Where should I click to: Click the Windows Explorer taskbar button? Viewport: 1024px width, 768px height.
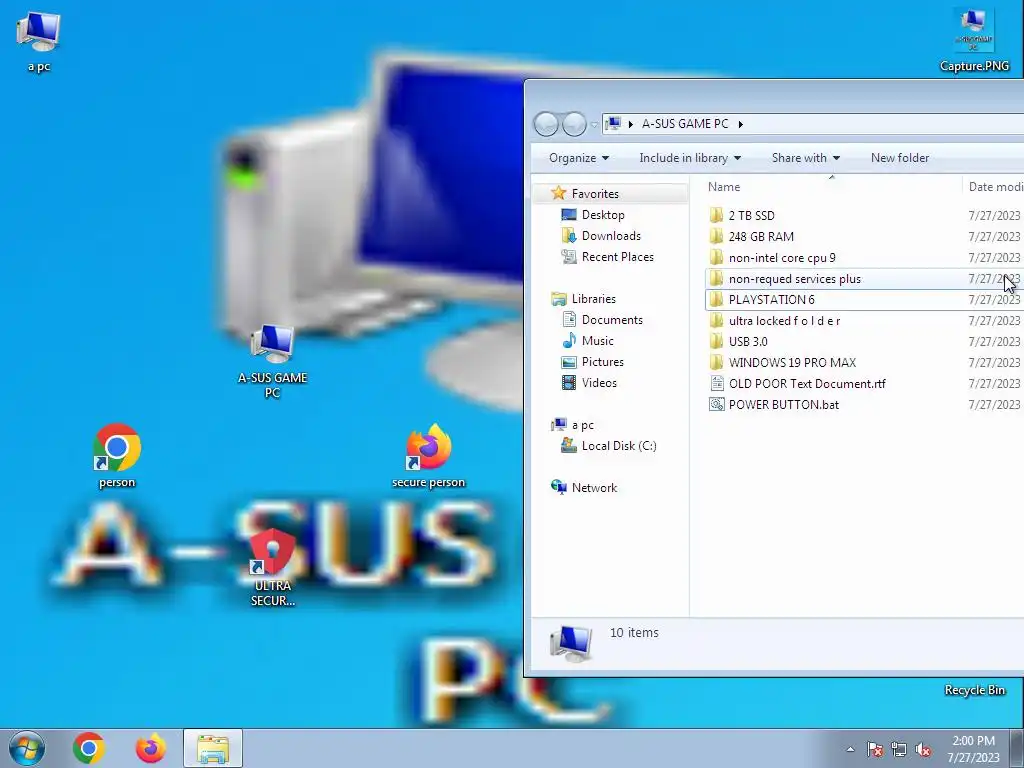(x=213, y=748)
